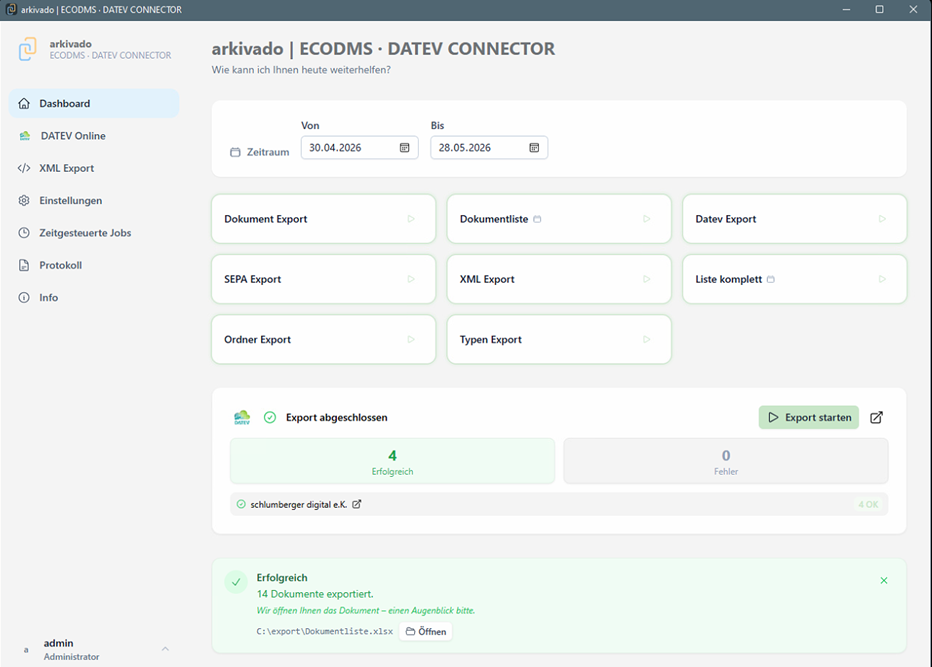Click the DATEV Online cloud icon
Viewport: 932px width, 667px height.
click(x=24, y=136)
